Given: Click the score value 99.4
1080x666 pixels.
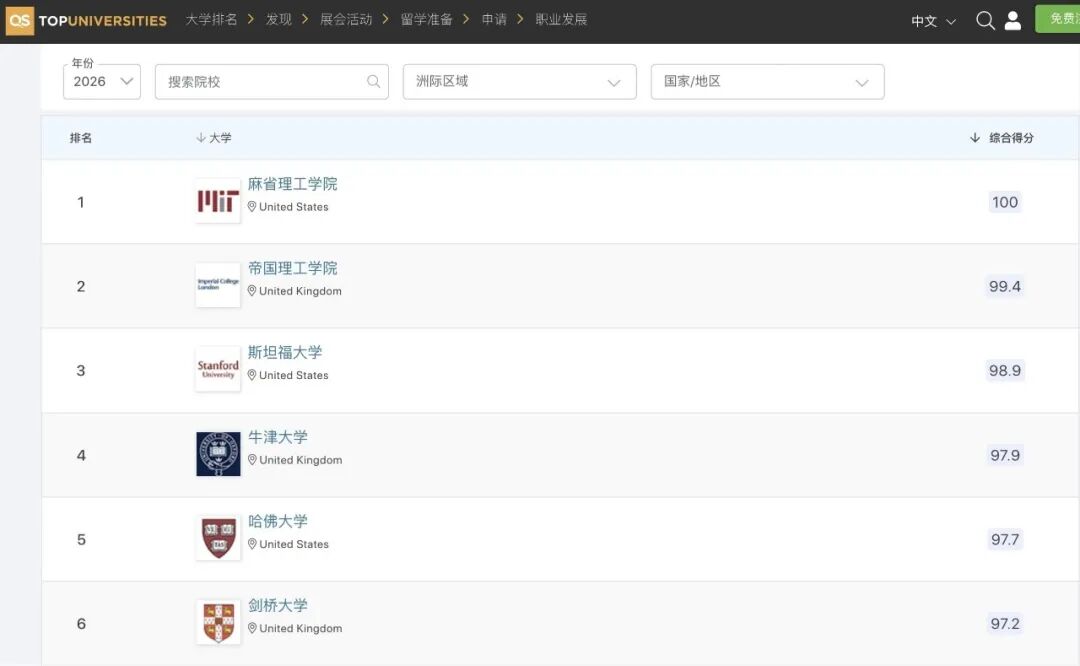Looking at the screenshot, I should [x=1005, y=286].
